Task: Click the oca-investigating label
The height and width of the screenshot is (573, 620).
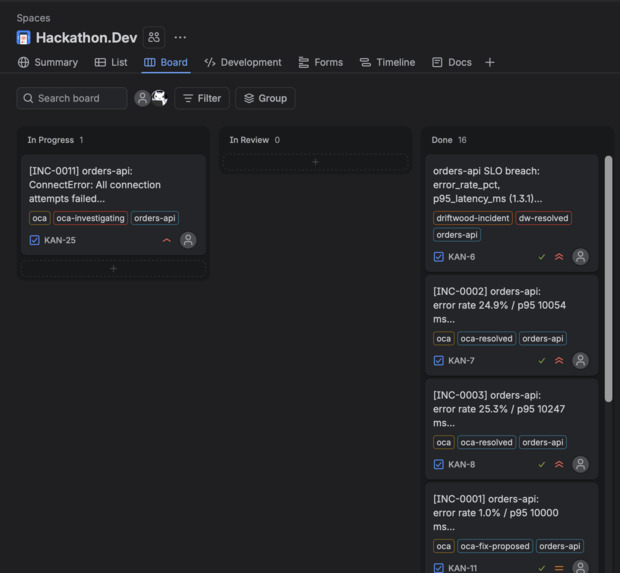Action: coord(91,218)
